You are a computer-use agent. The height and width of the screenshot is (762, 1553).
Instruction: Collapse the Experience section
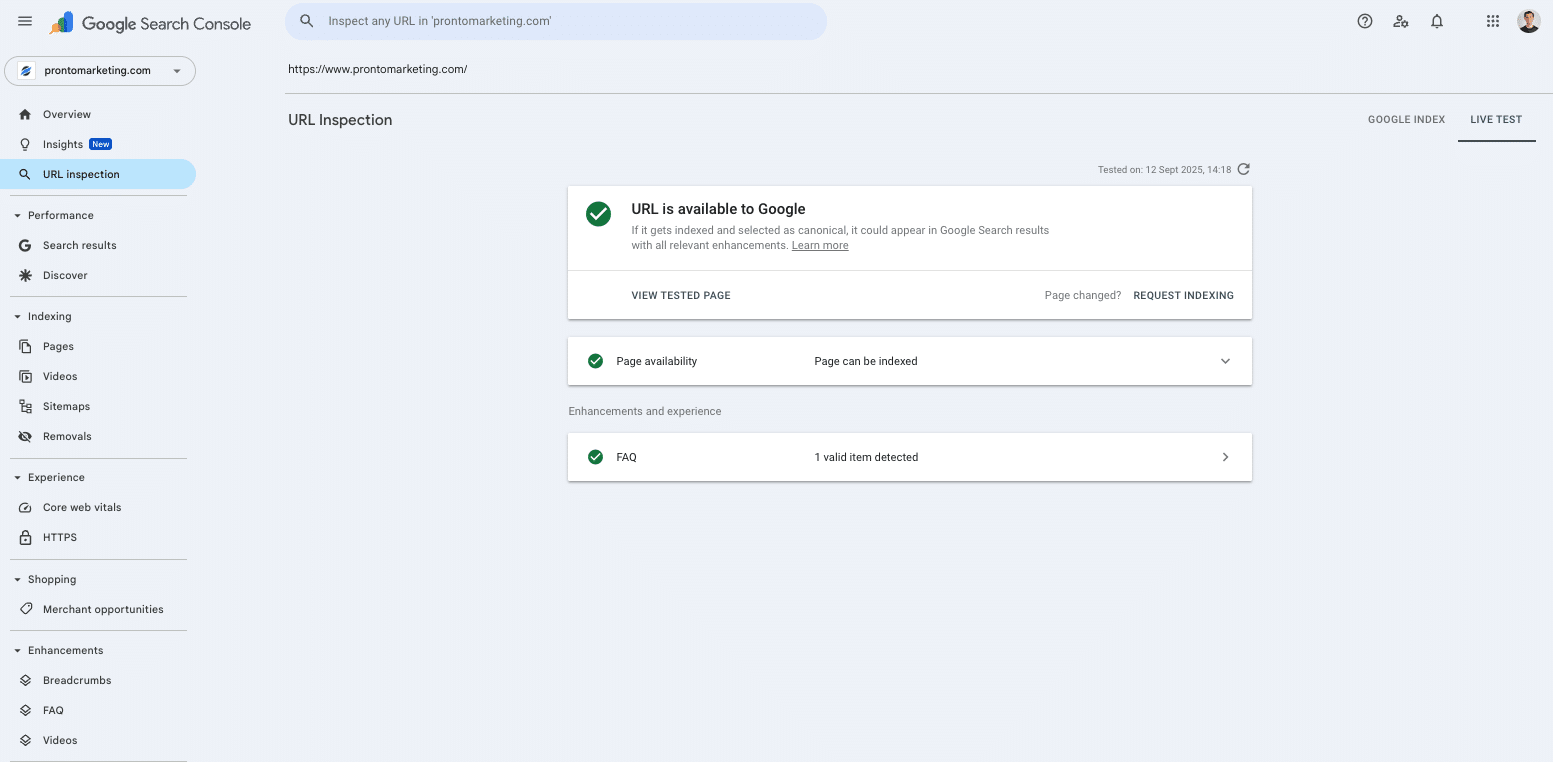pos(17,477)
